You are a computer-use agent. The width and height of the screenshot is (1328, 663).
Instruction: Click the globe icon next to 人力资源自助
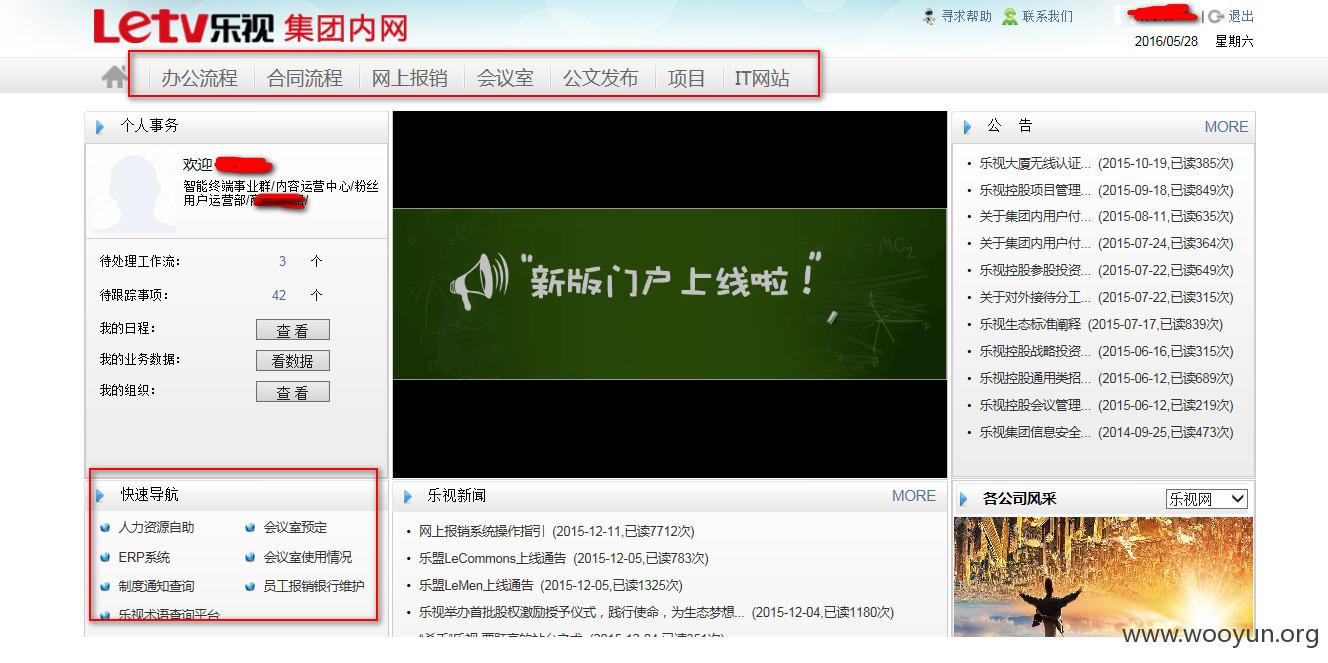pyautogui.click(x=105, y=528)
